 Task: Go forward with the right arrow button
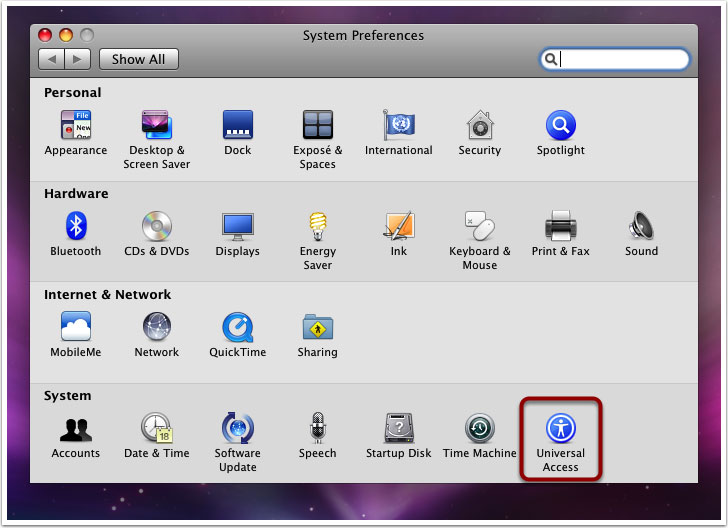[78, 59]
